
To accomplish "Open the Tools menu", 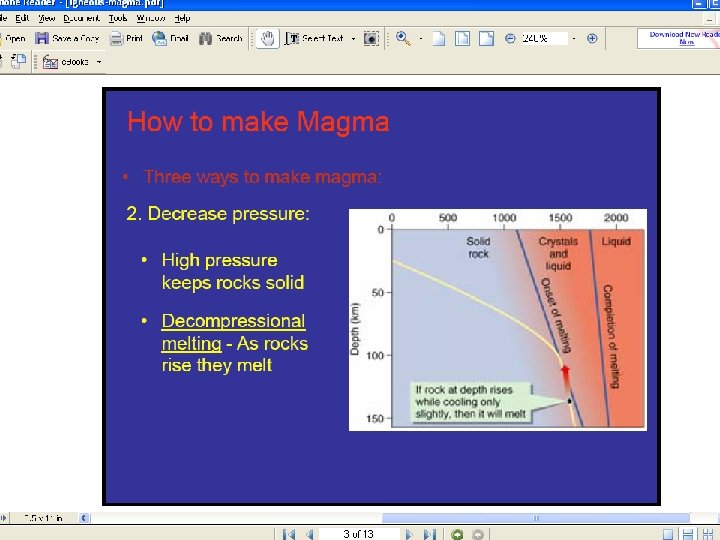I will [x=118, y=18].
